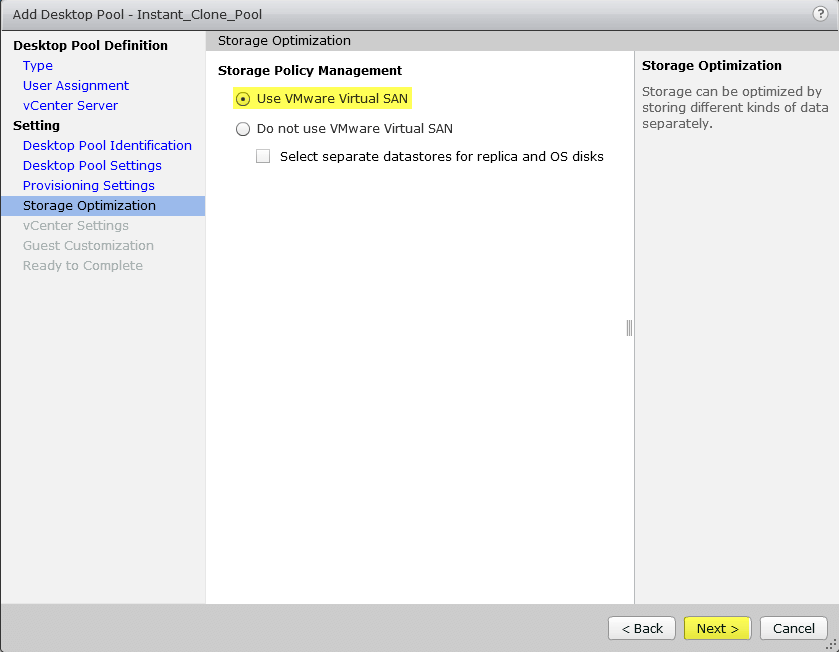Return to Provisioning Settings step
Image resolution: width=839 pixels, height=652 pixels.
(x=89, y=186)
